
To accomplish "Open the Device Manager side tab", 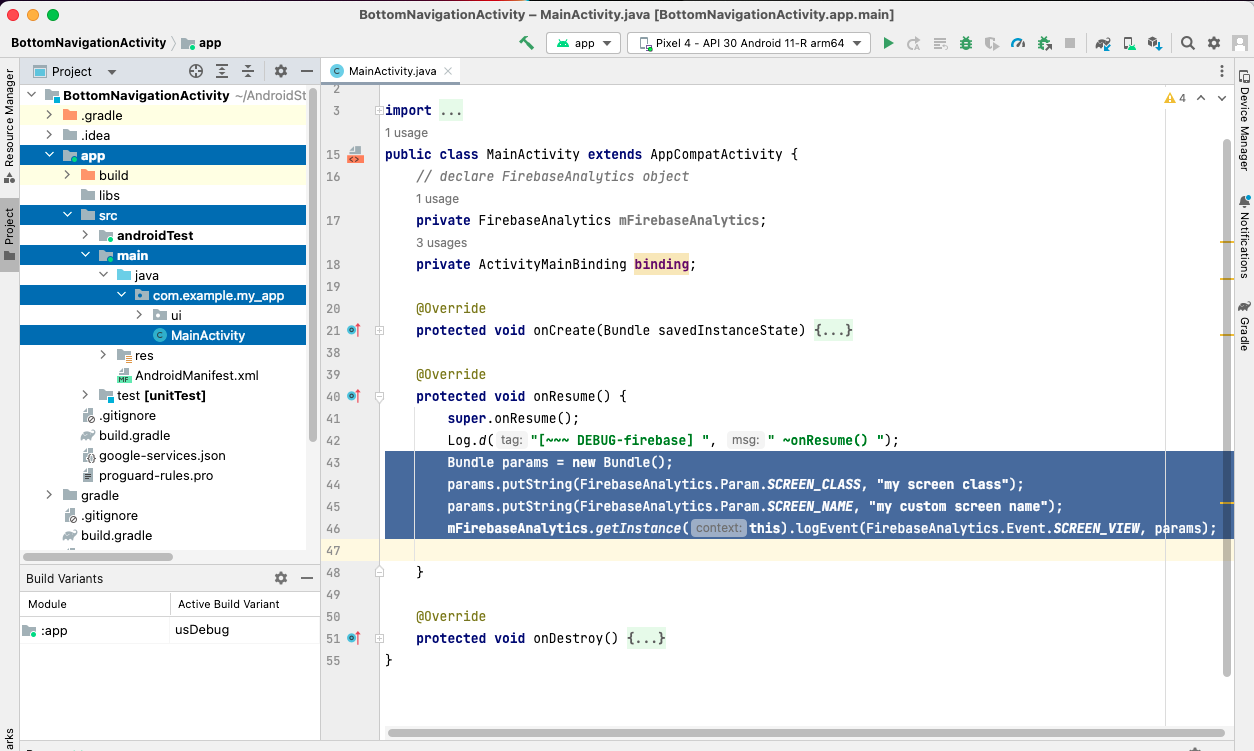I will coord(1244,121).
